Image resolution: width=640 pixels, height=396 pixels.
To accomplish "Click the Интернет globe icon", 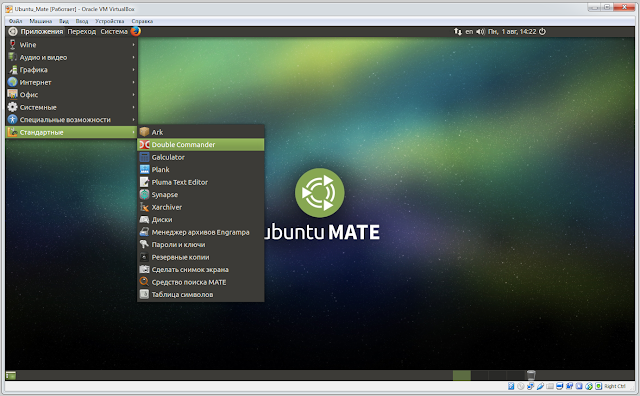I will [13, 82].
